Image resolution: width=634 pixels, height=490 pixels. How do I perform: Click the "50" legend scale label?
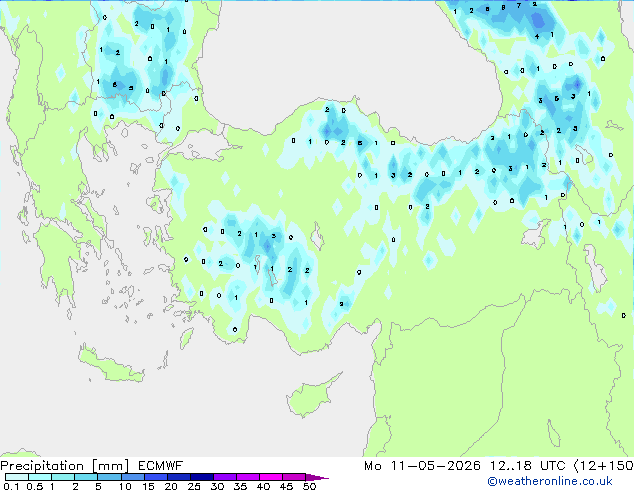309,486
